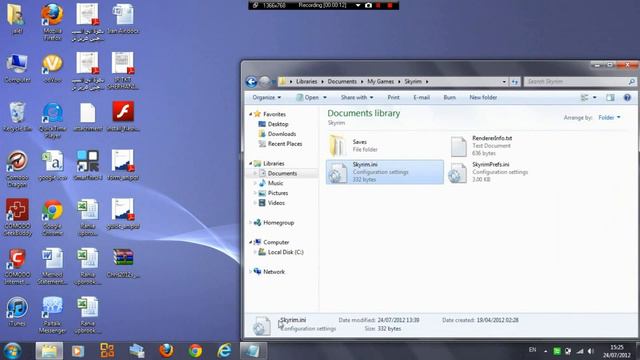Select the Flash installer desktop icon
This screenshot has height=360, width=640.
click(123, 117)
